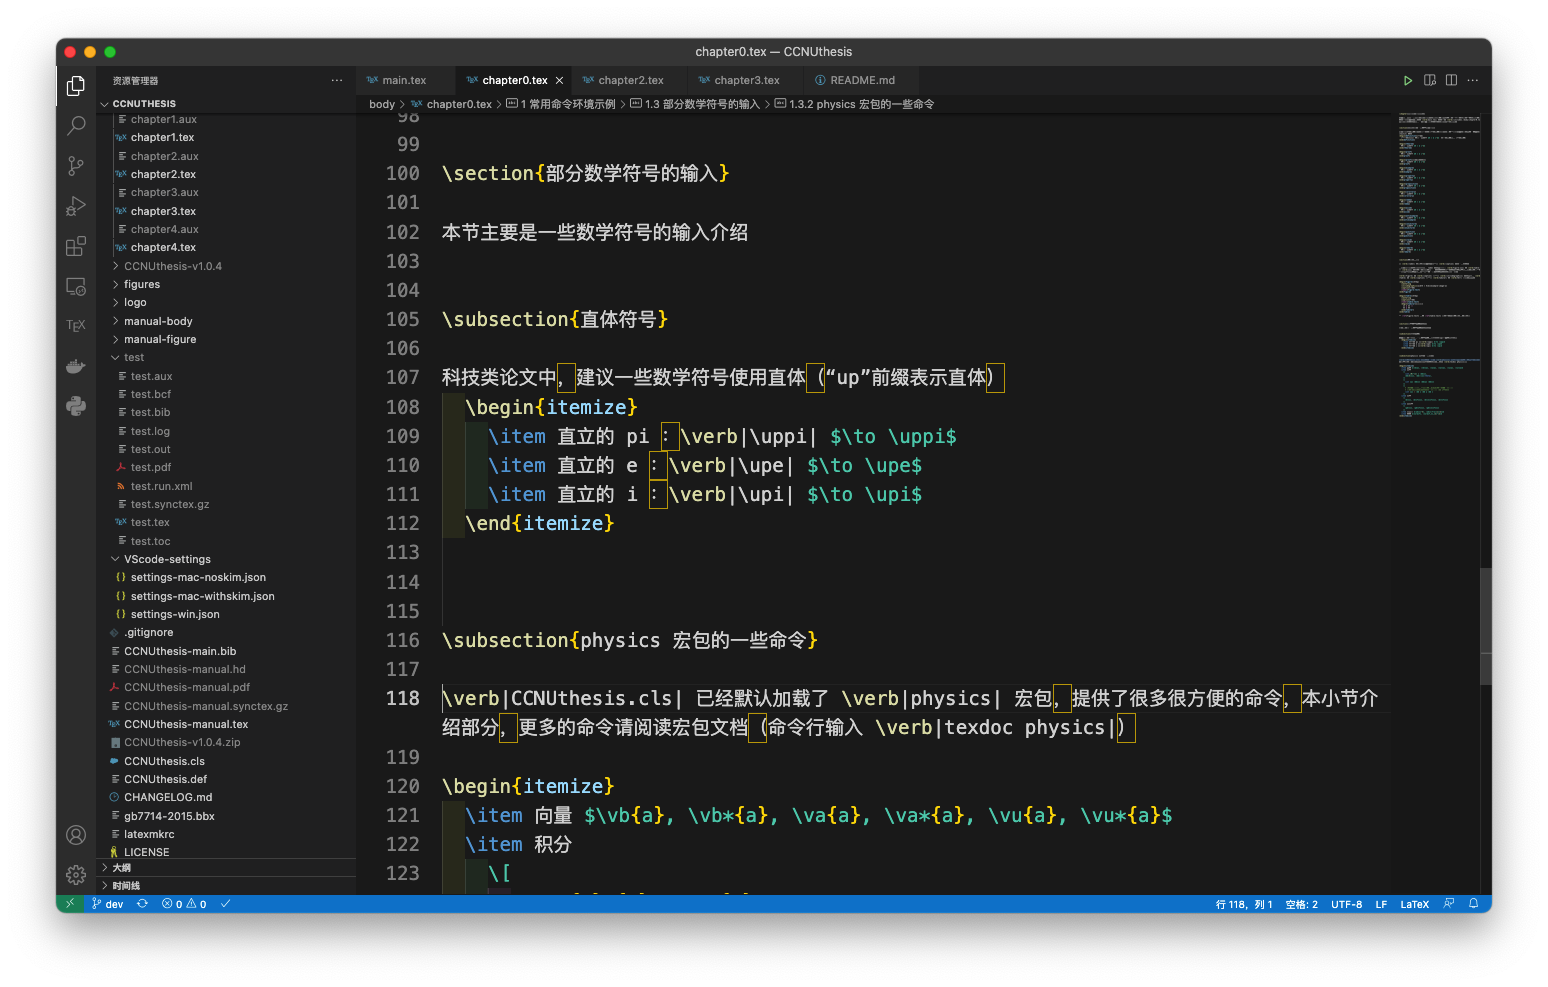1548x987 pixels.
Task: Open the LICENSE file
Action: (146, 852)
